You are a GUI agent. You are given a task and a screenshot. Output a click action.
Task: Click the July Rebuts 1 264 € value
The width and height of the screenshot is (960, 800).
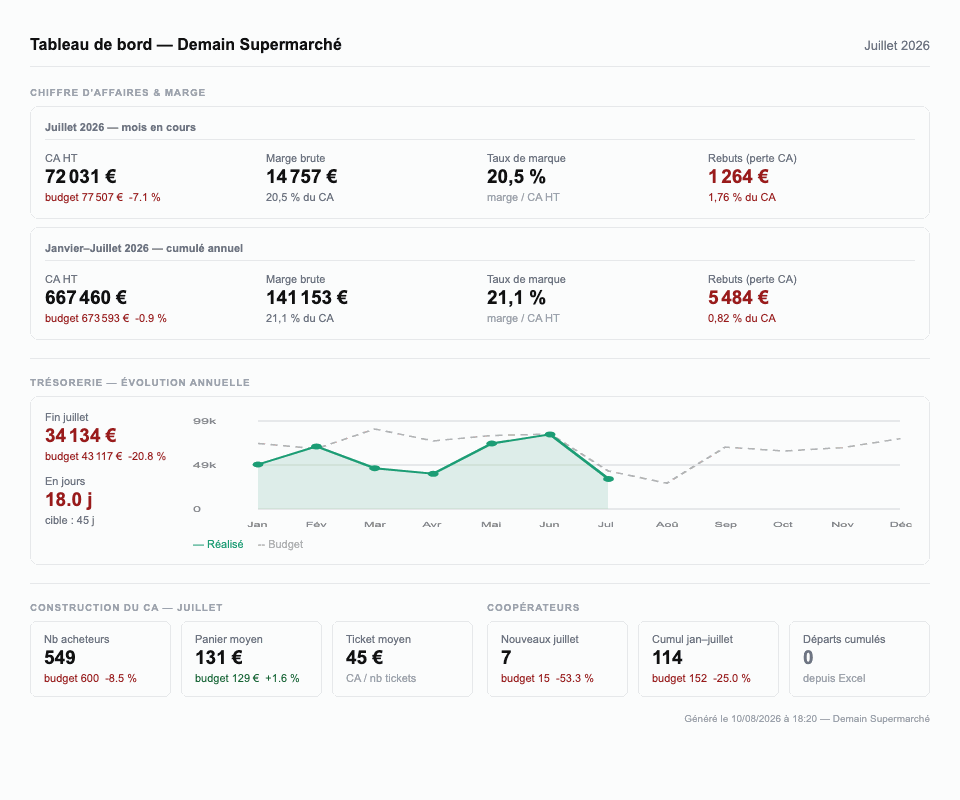(x=738, y=177)
